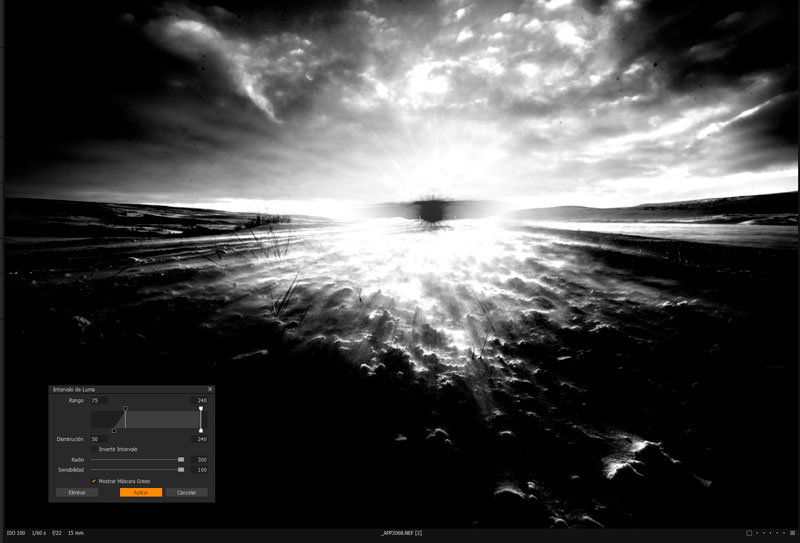Click the upper-right range handle in luma graph
800x543 pixels.
(x=201, y=408)
